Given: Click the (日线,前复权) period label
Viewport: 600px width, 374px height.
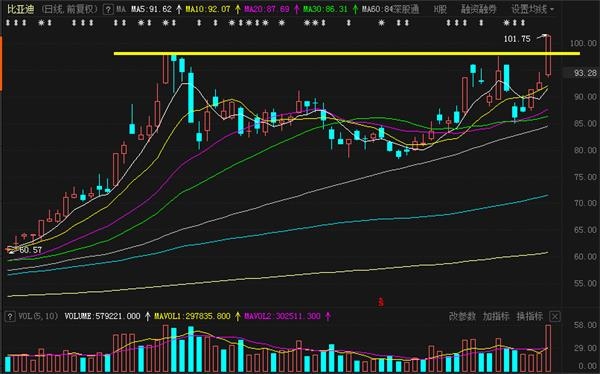Looking at the screenshot, I should (70, 9).
